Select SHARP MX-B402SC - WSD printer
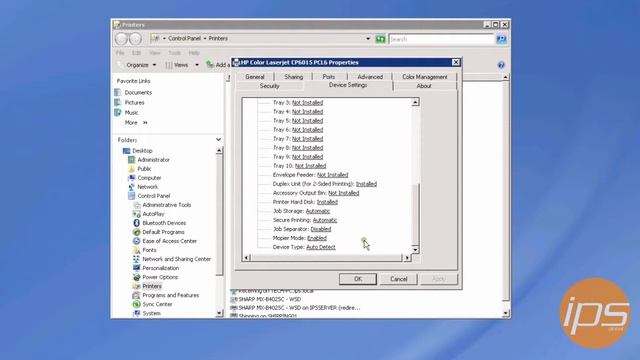 click(270, 299)
